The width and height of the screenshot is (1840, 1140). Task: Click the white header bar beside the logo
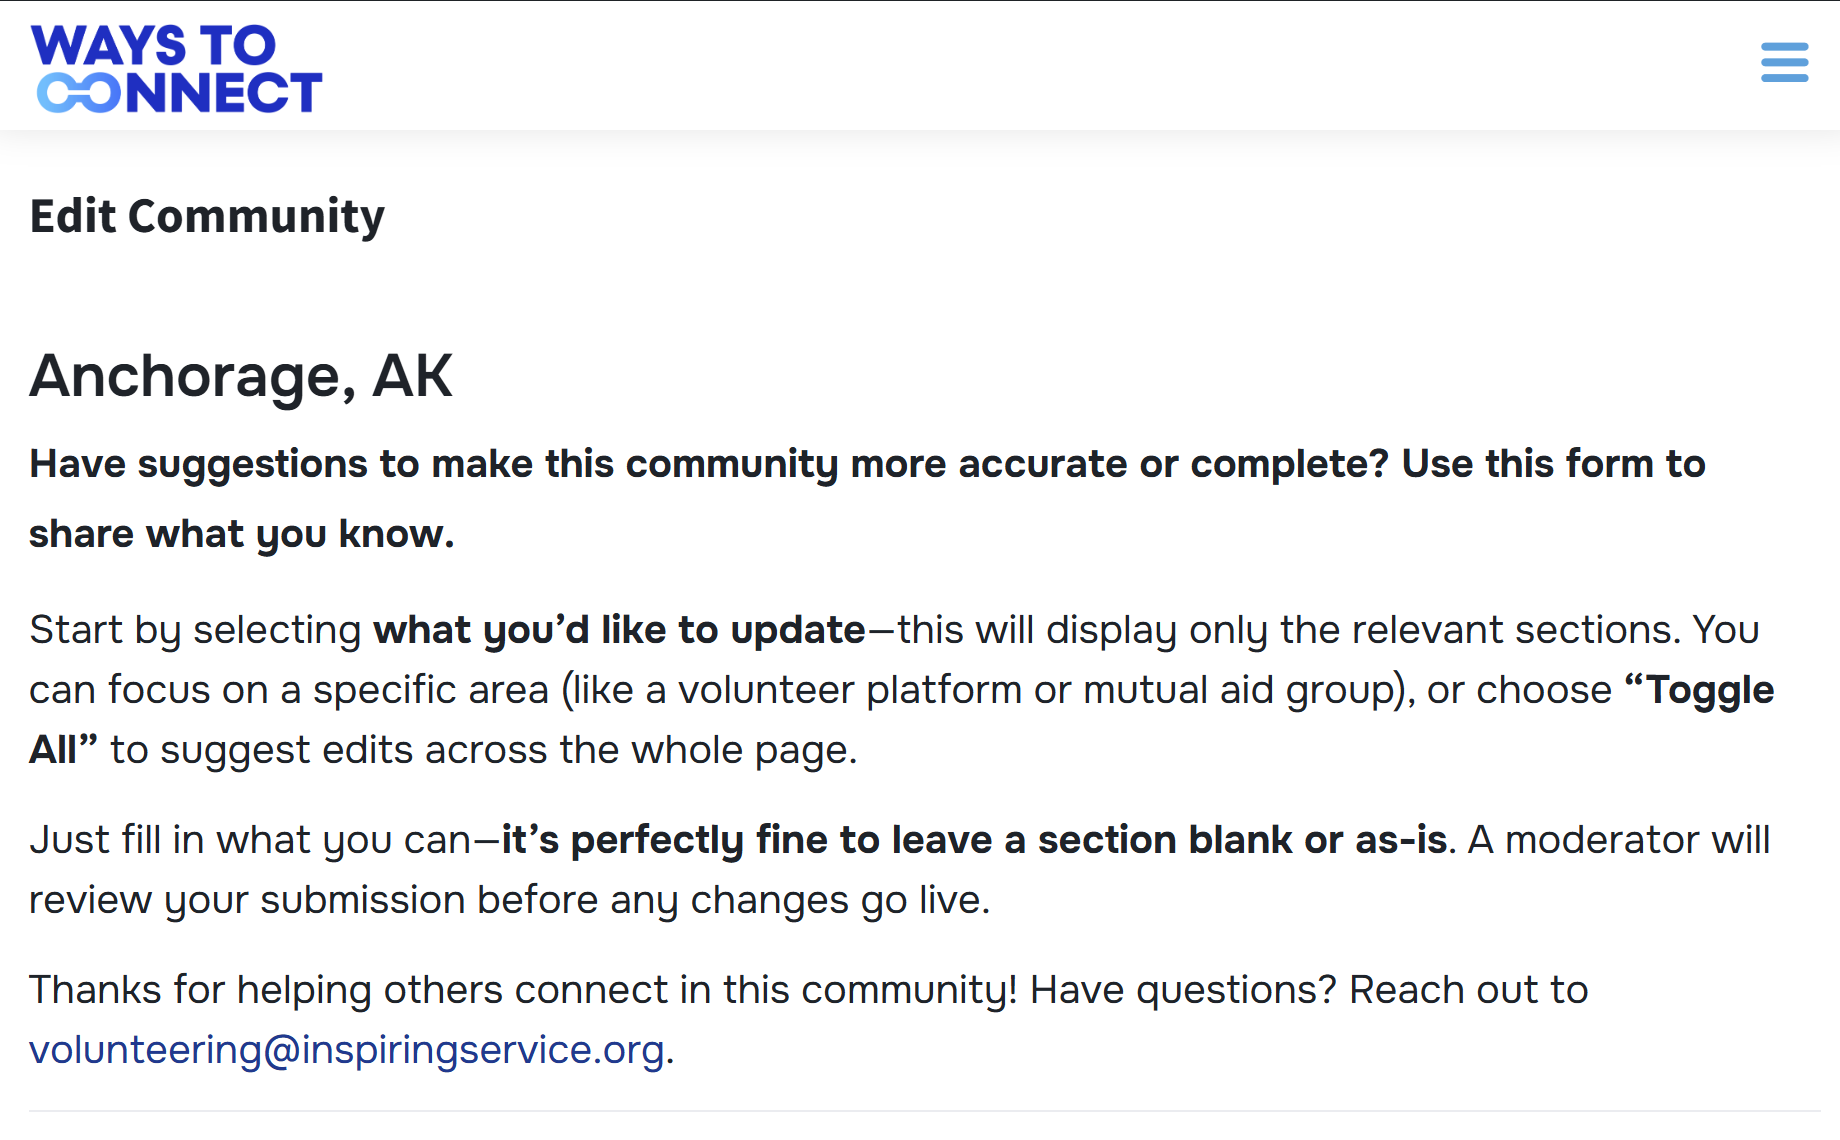(x=1000, y=66)
